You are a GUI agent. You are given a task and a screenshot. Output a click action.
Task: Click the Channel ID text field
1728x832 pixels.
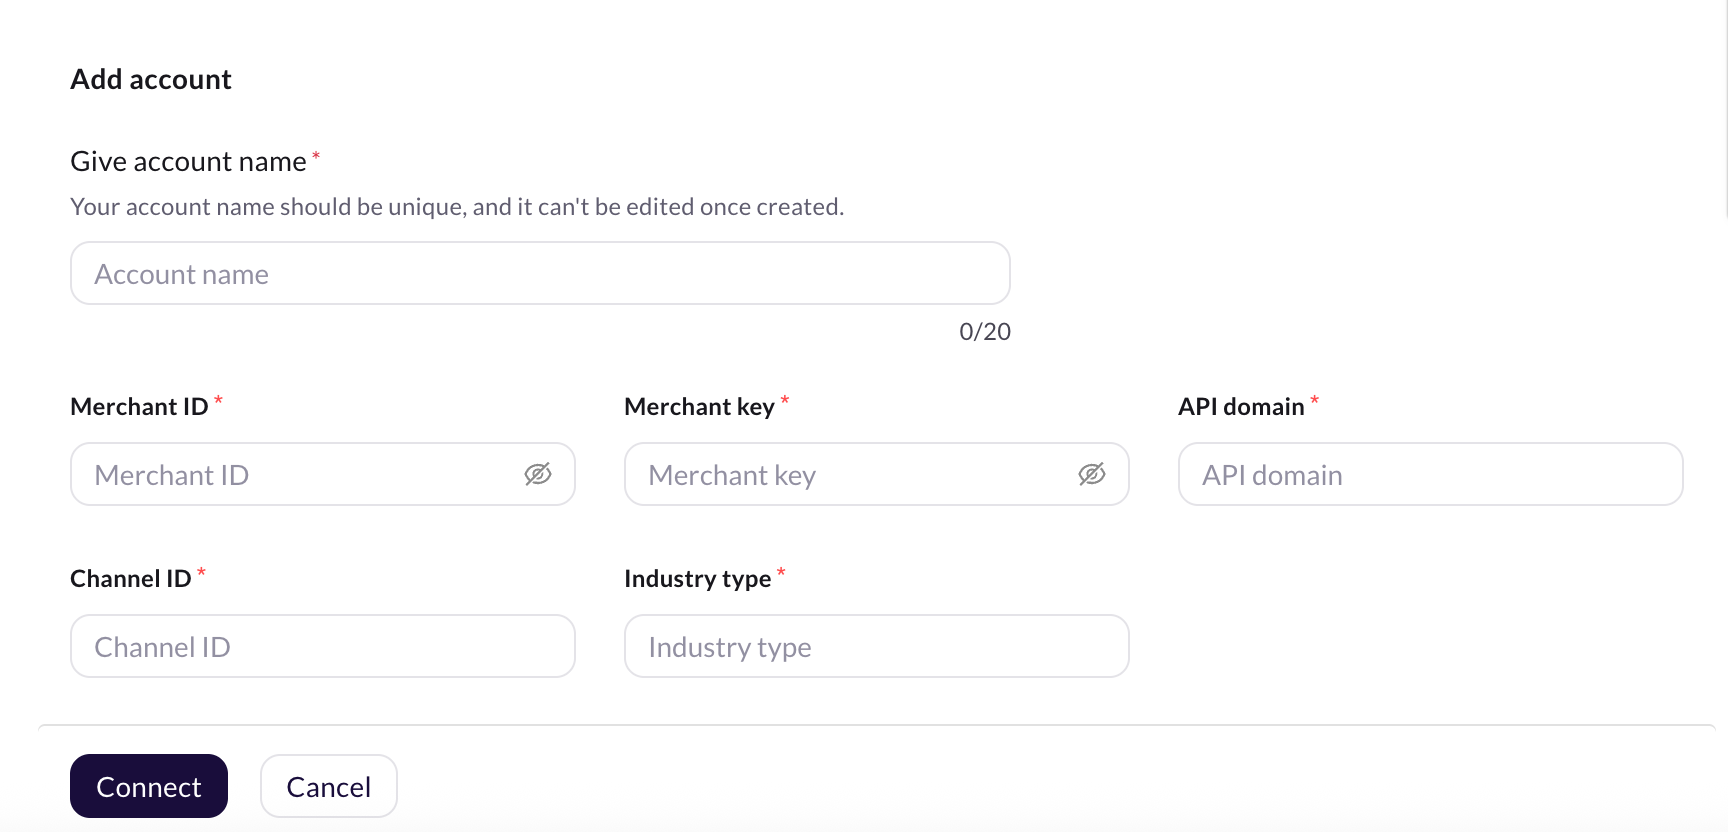pos(323,646)
